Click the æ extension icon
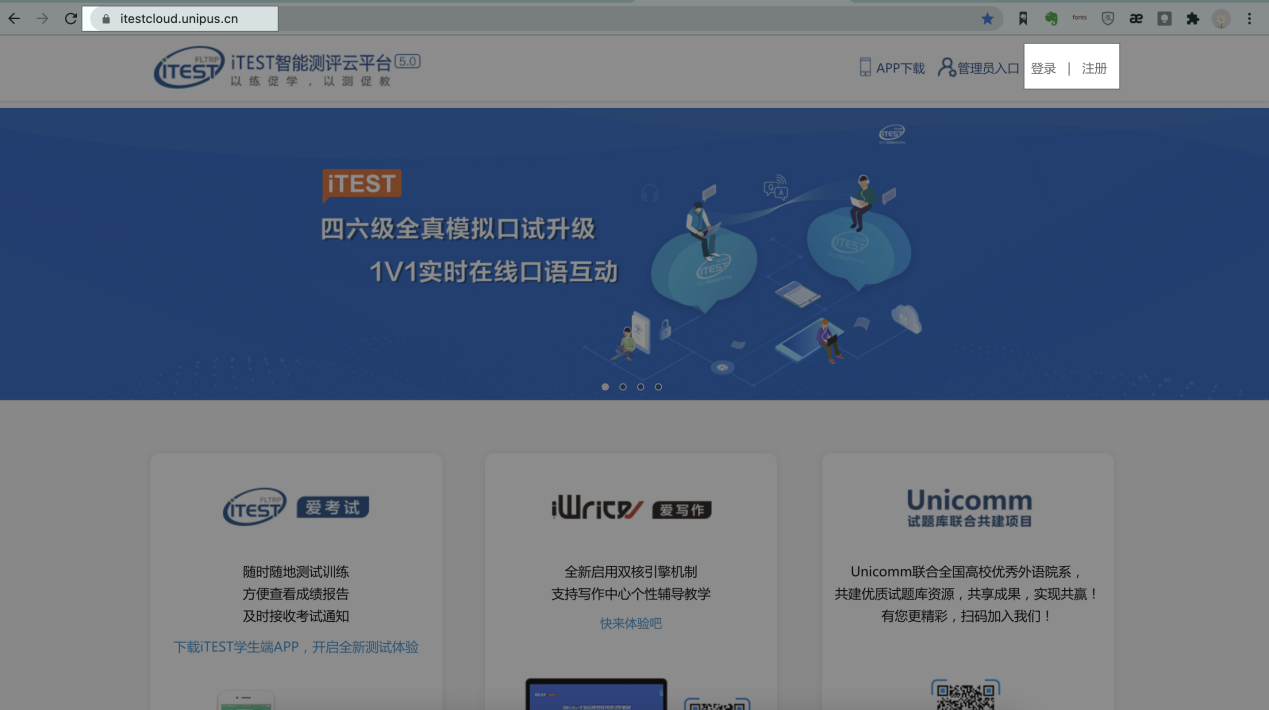 1136,19
